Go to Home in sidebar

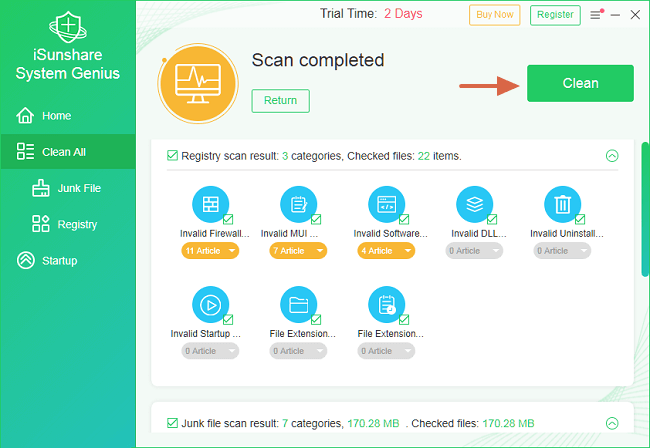[68, 116]
